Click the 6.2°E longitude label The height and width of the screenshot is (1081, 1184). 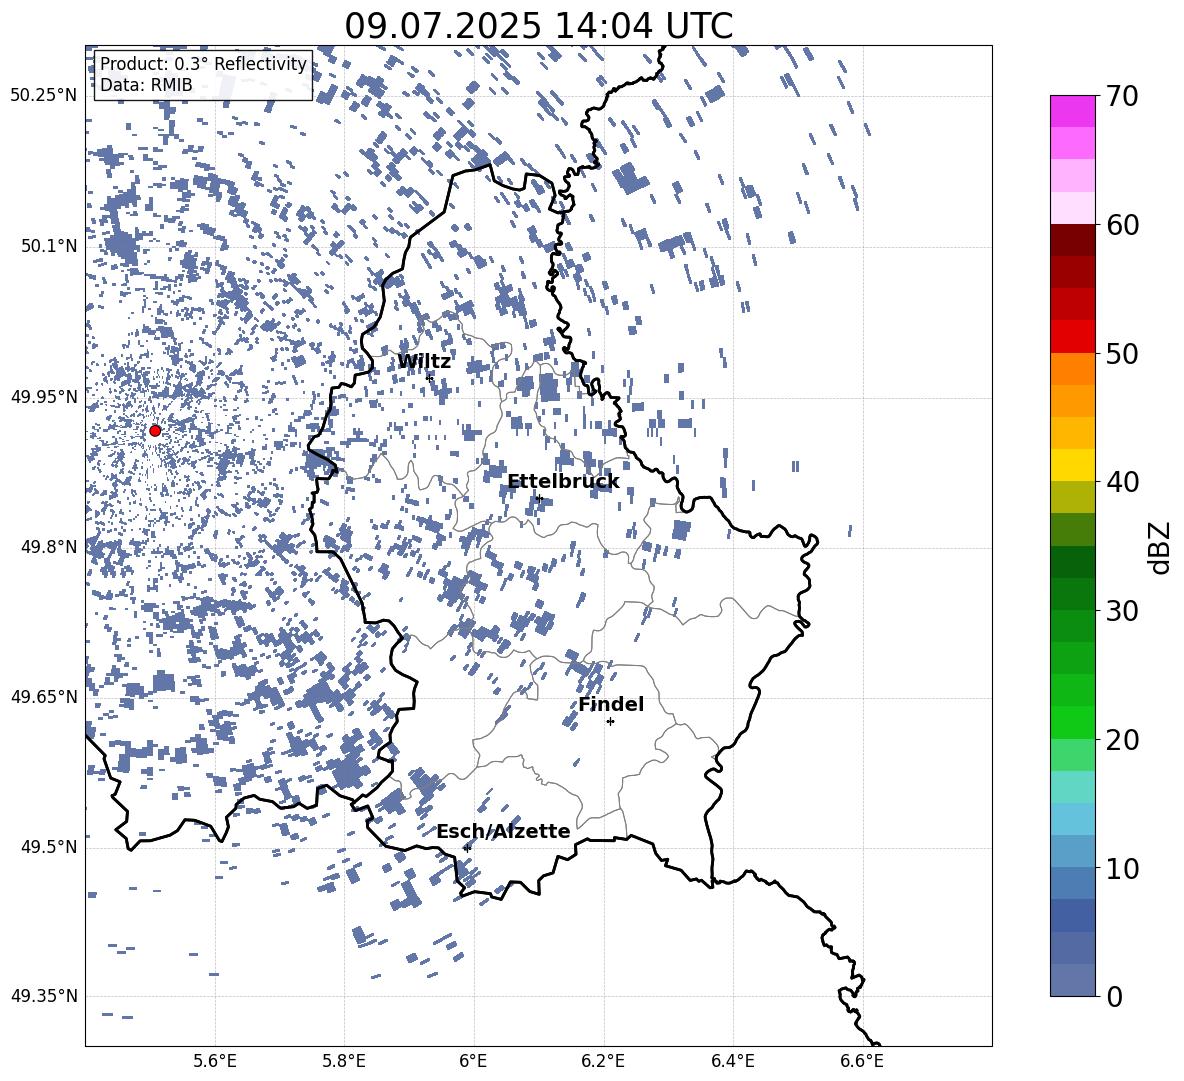[603, 1061]
